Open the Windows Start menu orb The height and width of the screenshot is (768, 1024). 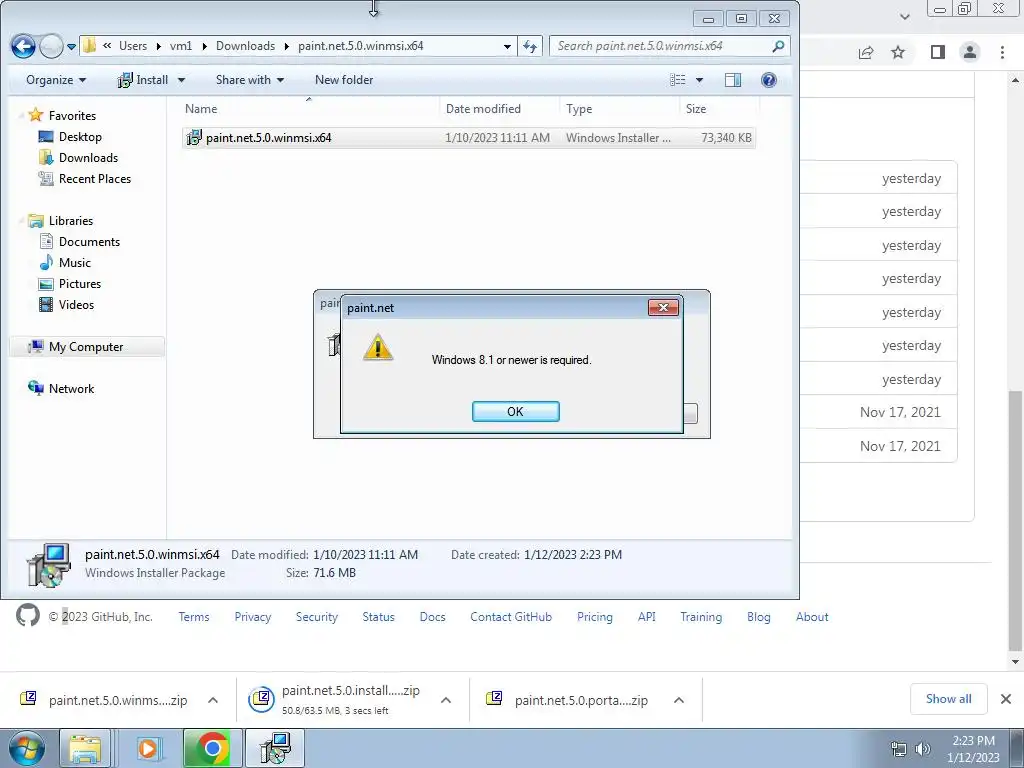click(x=27, y=748)
